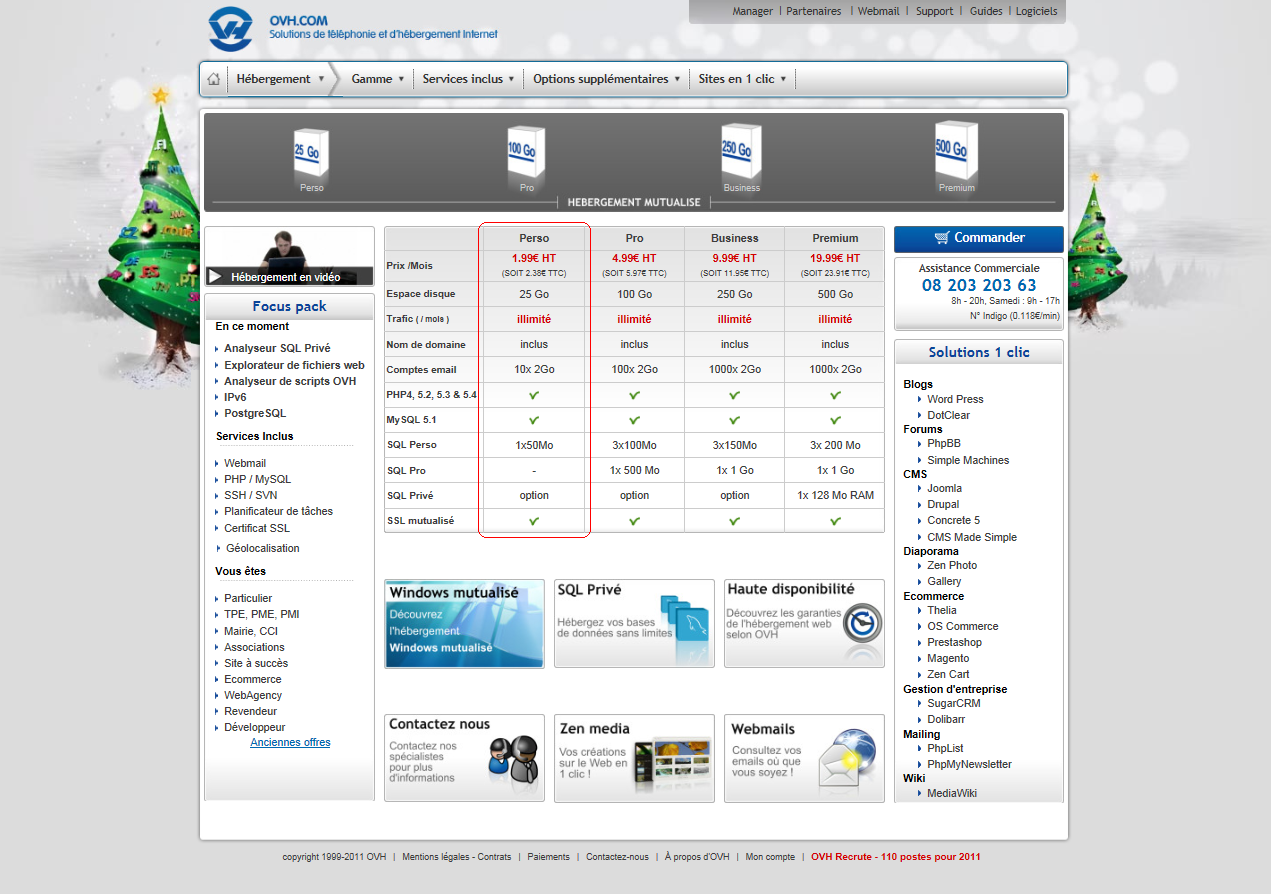Open Word Press under Blogs
This screenshot has width=1271, height=894.
click(x=955, y=400)
